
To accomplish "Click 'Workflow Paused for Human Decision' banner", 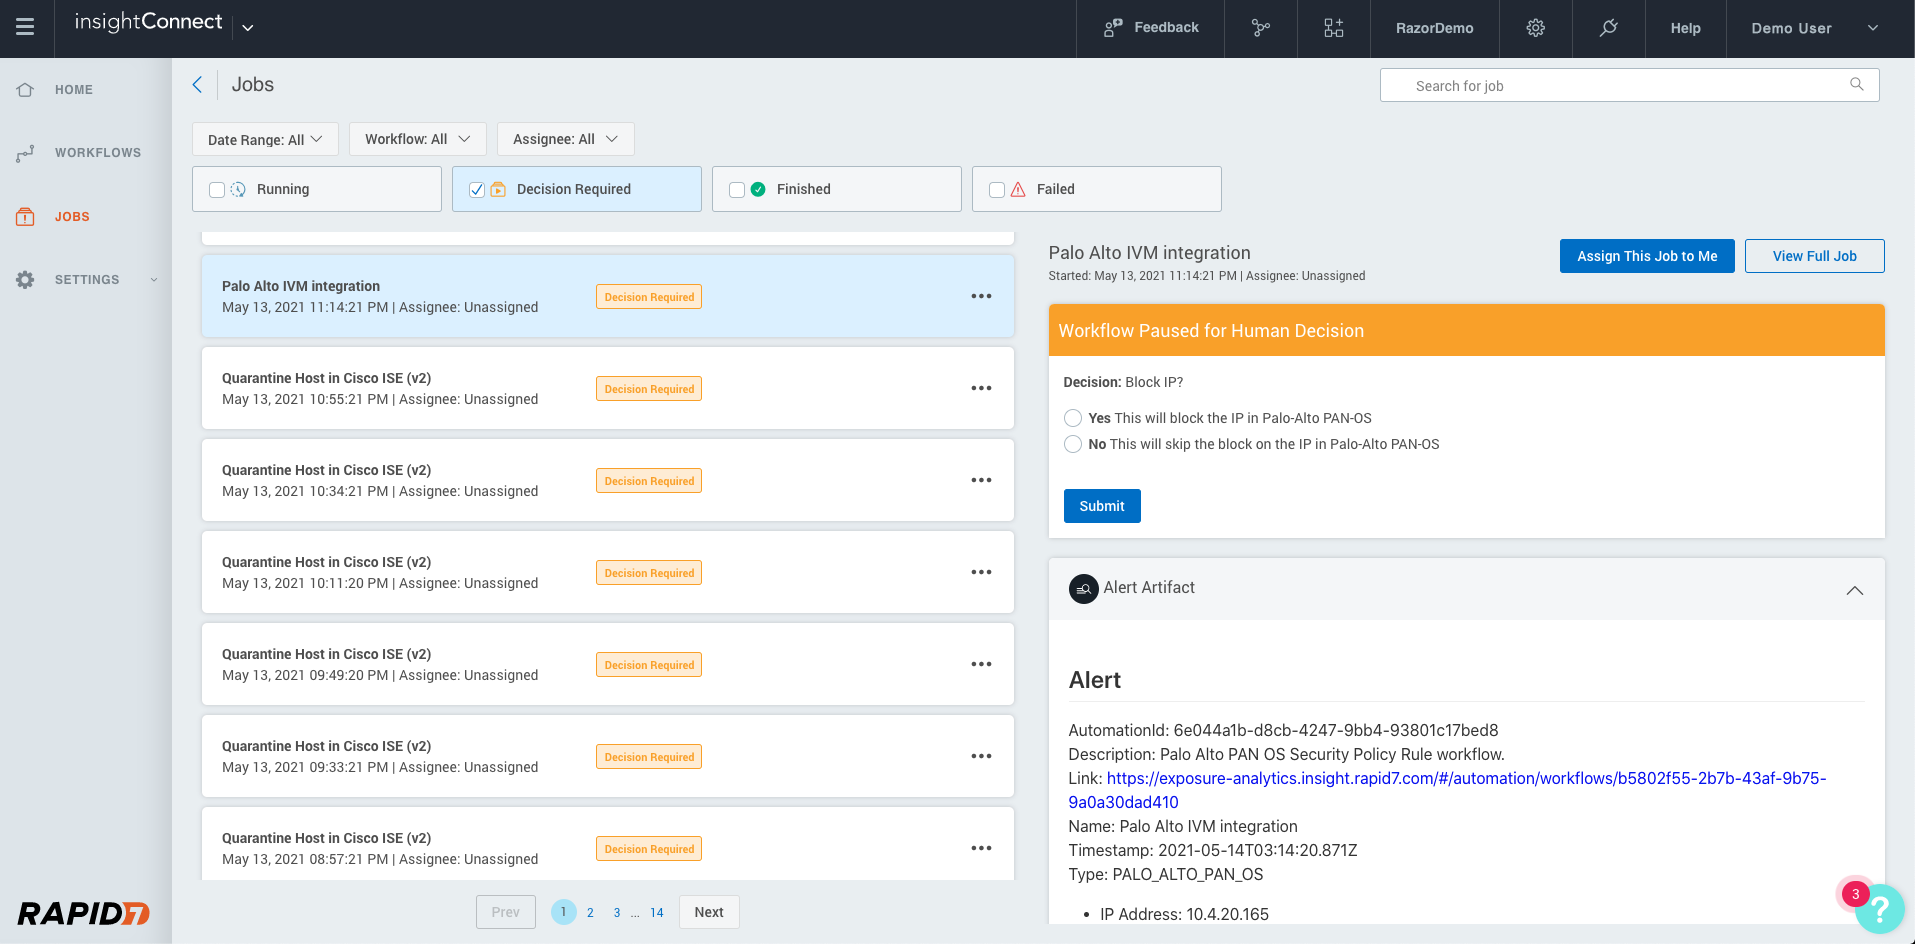I will (1466, 331).
